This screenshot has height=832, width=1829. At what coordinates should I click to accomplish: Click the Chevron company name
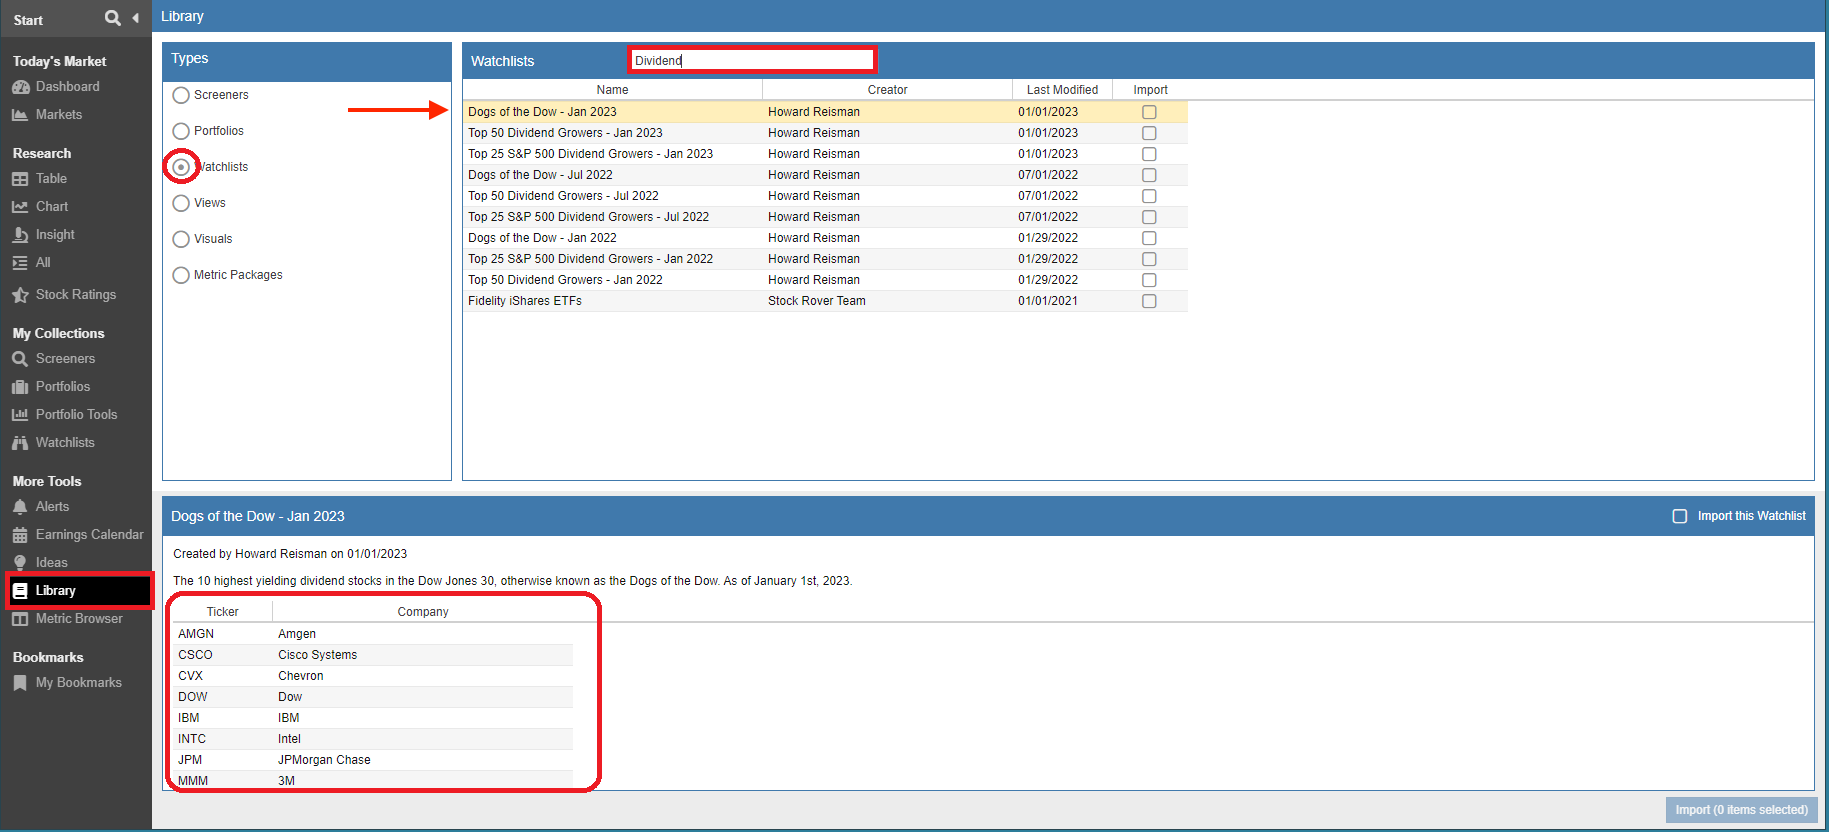point(301,676)
